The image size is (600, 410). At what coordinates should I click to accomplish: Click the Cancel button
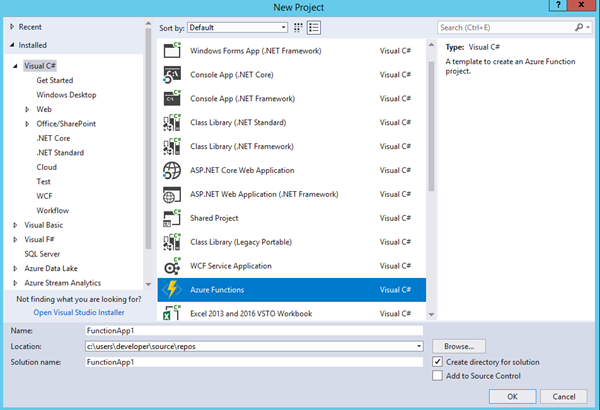coord(564,397)
